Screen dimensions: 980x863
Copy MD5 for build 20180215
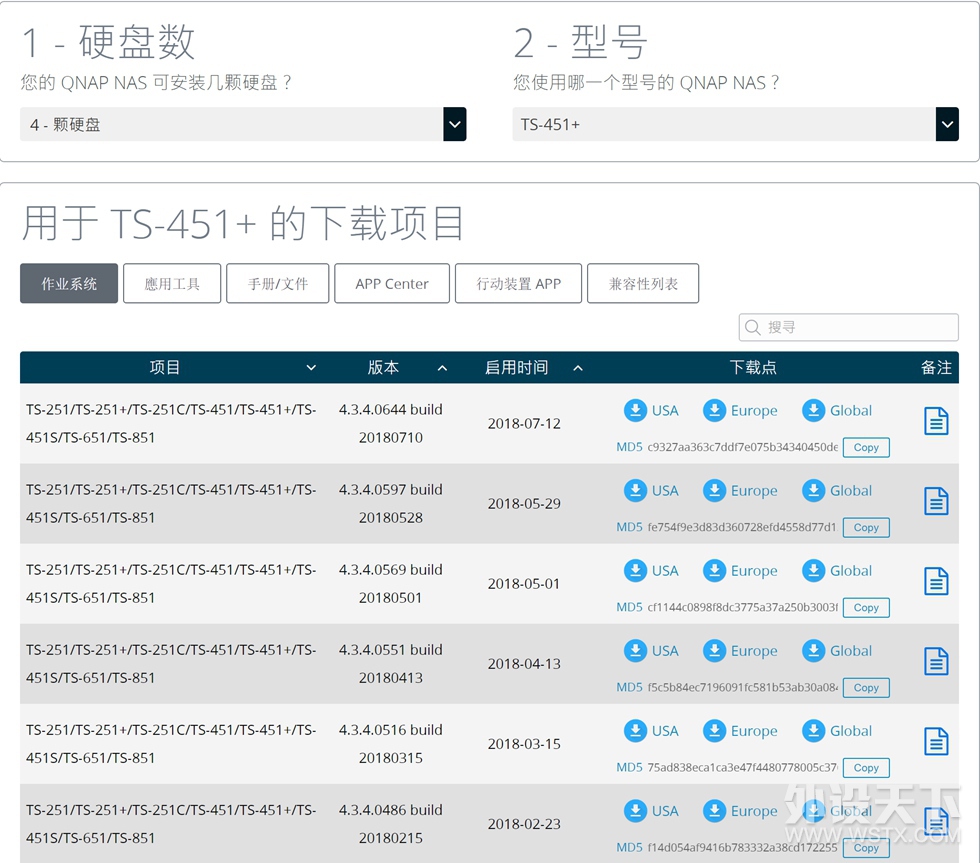pos(866,847)
